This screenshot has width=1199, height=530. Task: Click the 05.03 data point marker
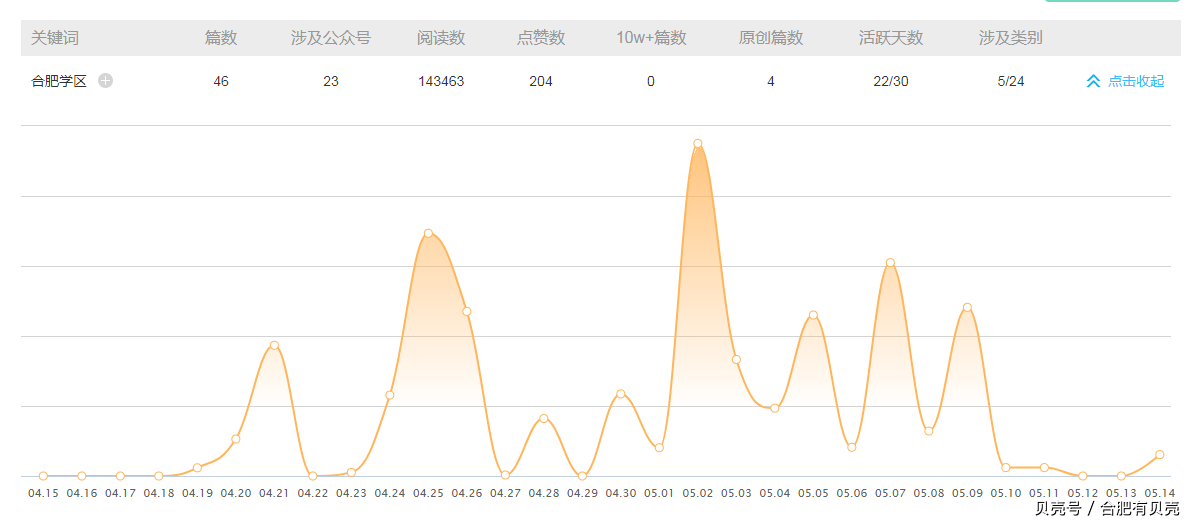736,359
